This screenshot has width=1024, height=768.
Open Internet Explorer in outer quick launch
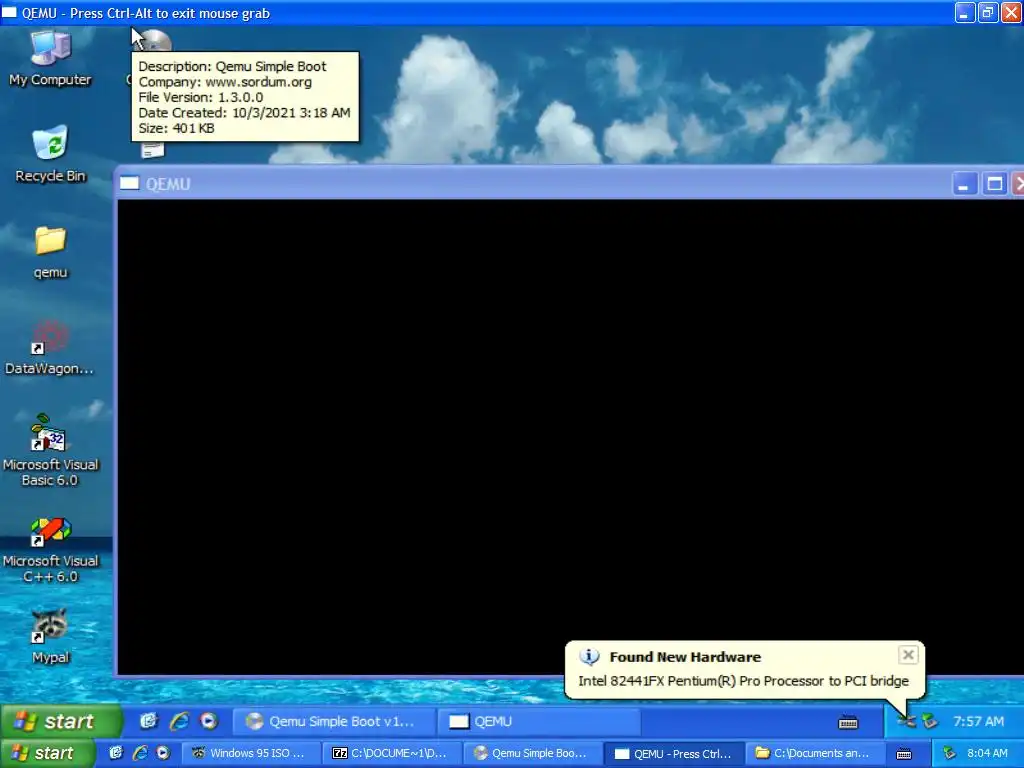tap(140, 753)
